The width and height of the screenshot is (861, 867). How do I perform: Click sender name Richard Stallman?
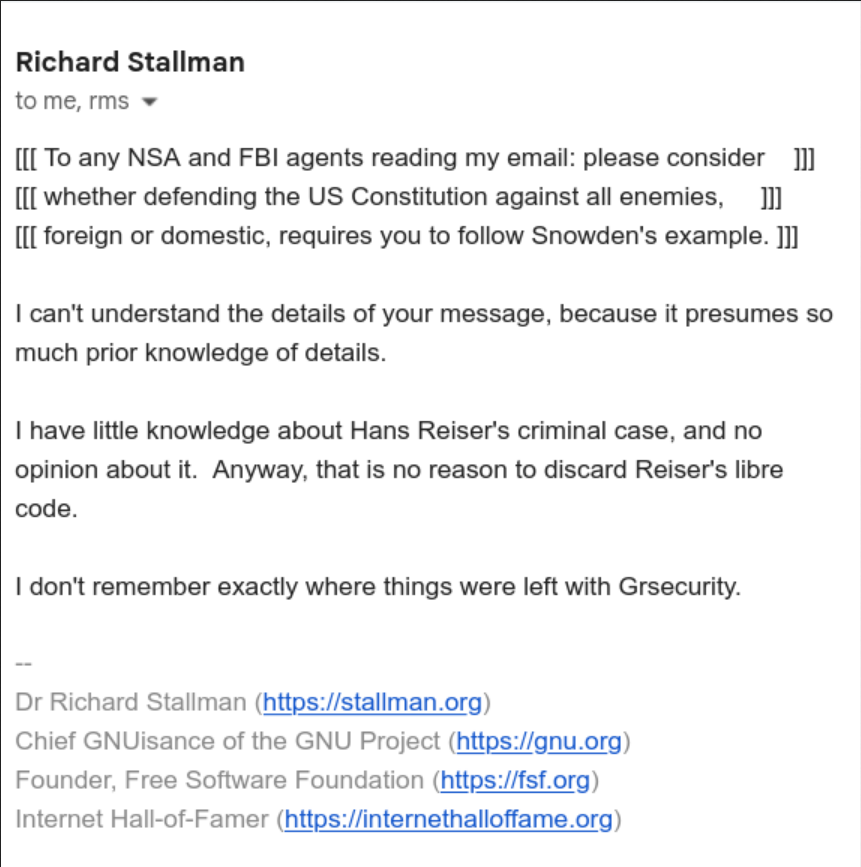point(130,62)
